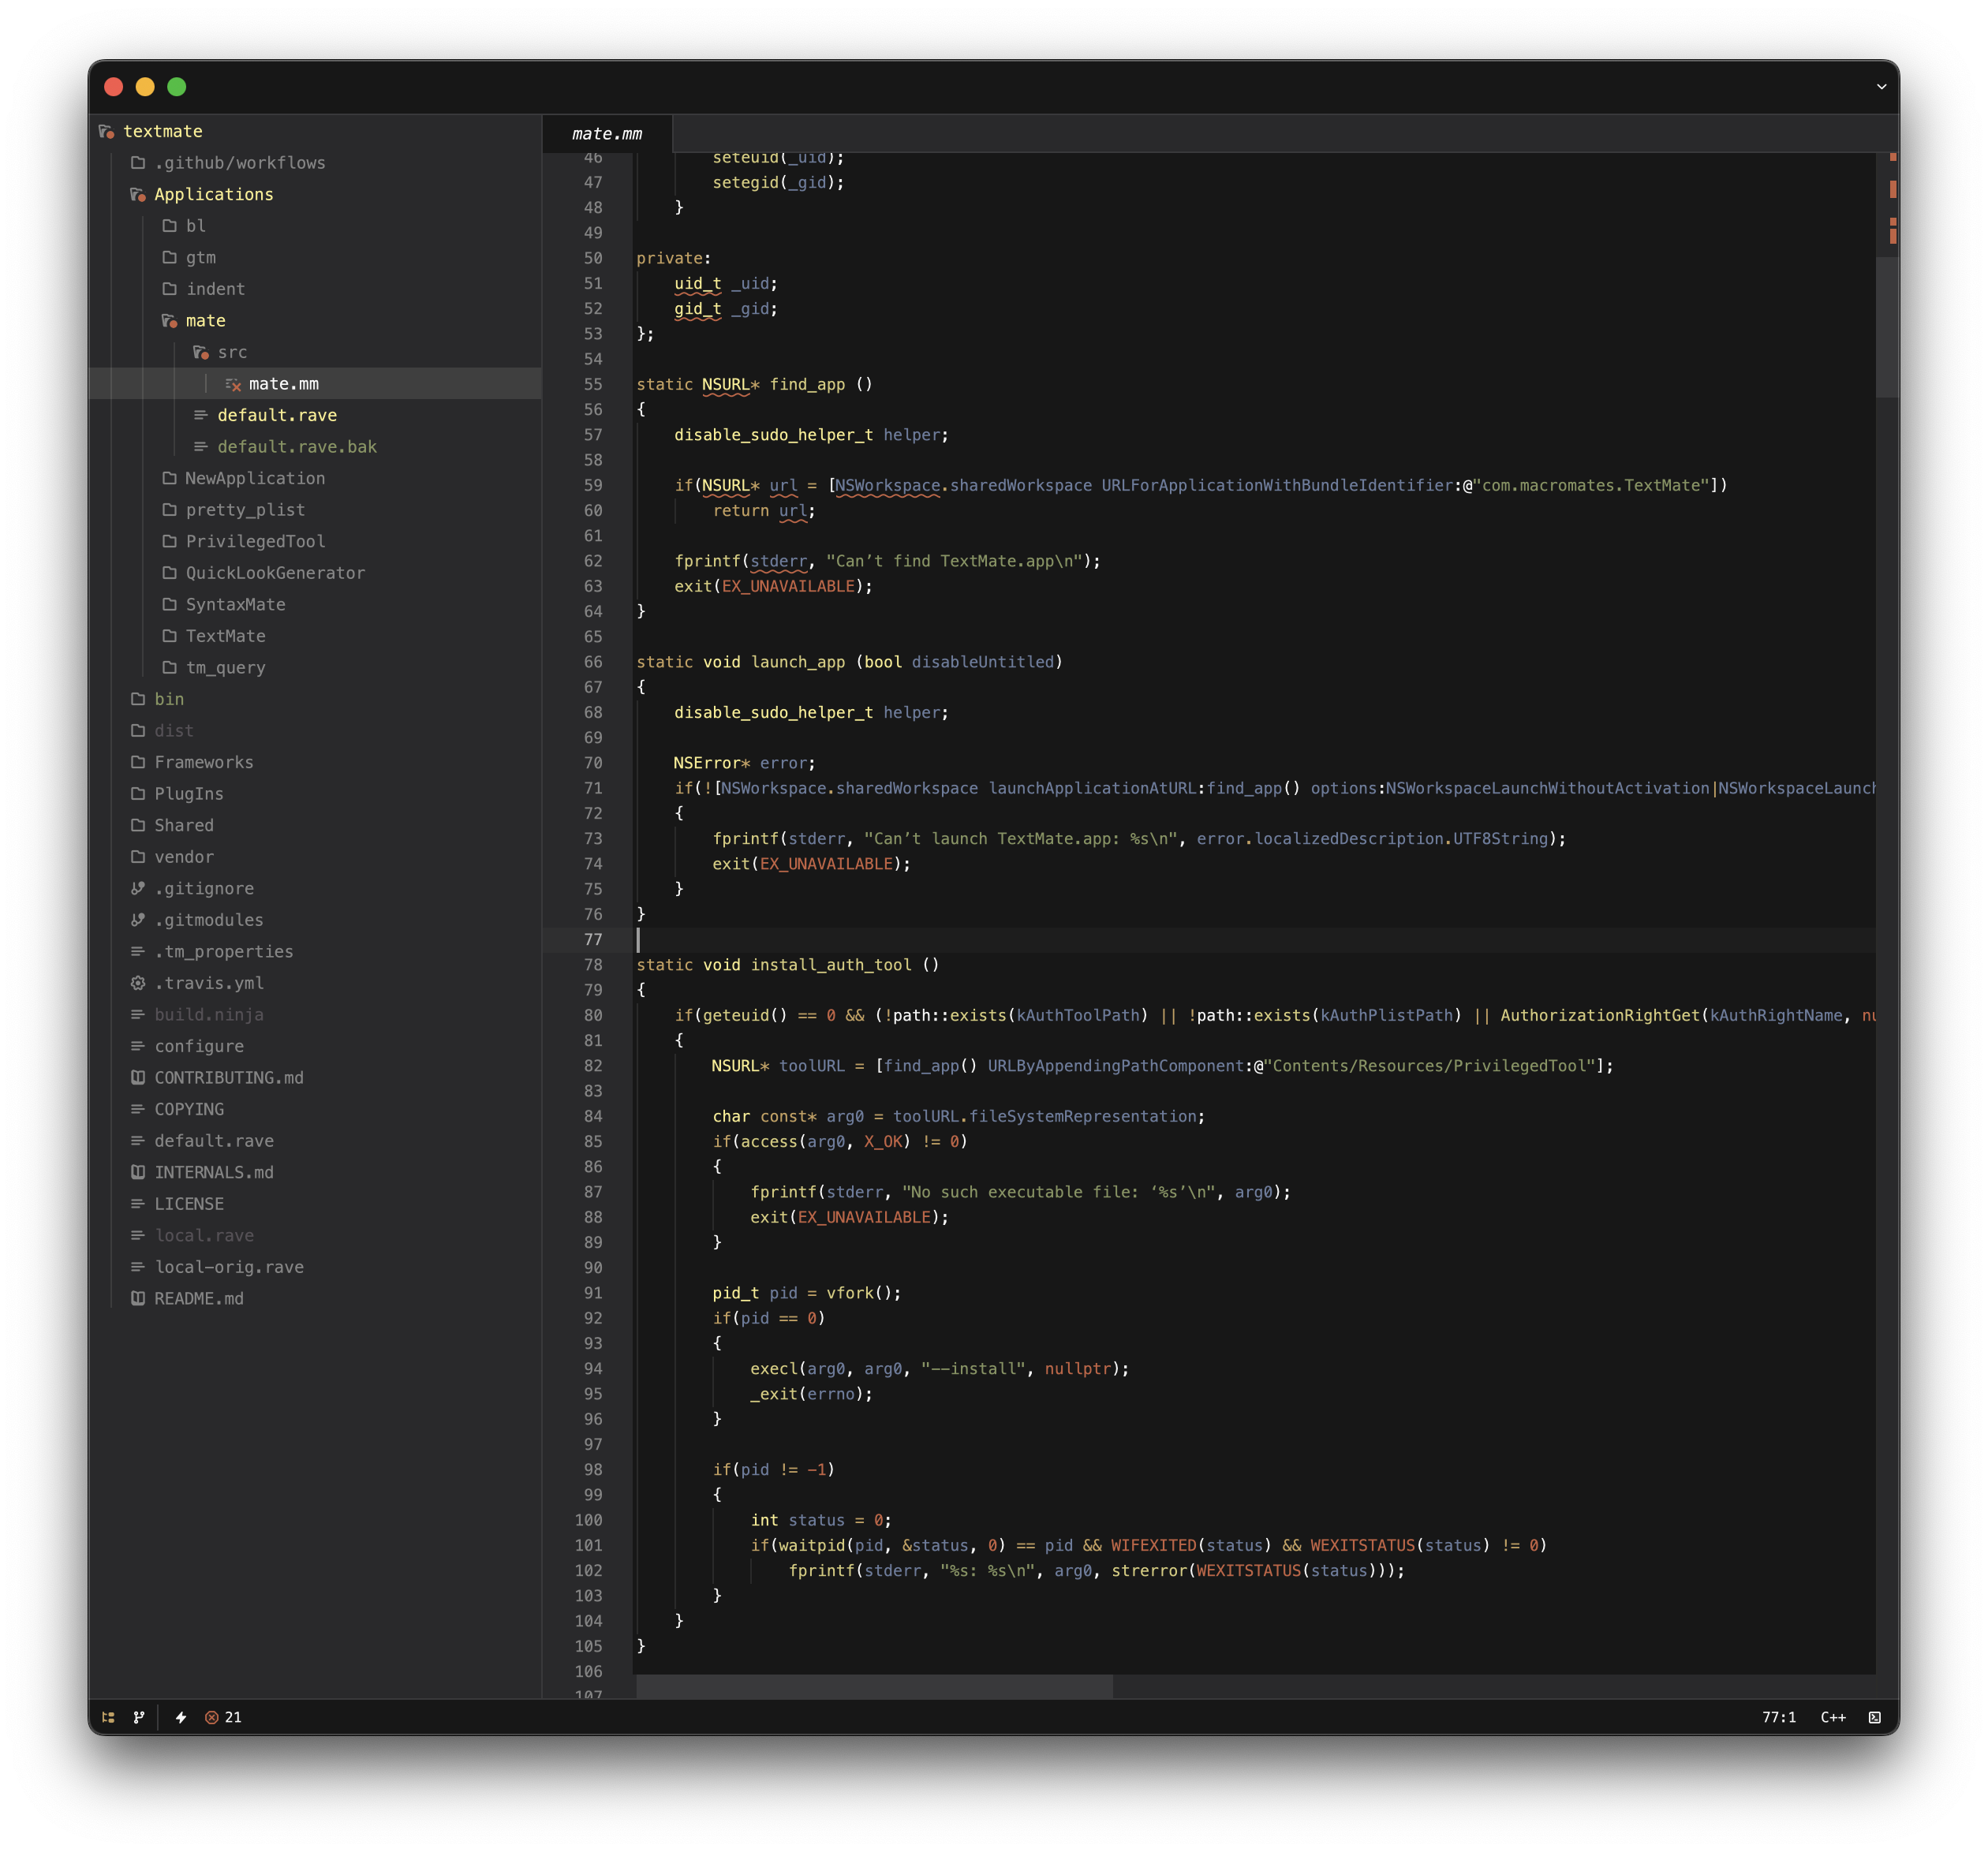Click line number 78 in gutter
1988x1852 pixels.
pos(593,965)
